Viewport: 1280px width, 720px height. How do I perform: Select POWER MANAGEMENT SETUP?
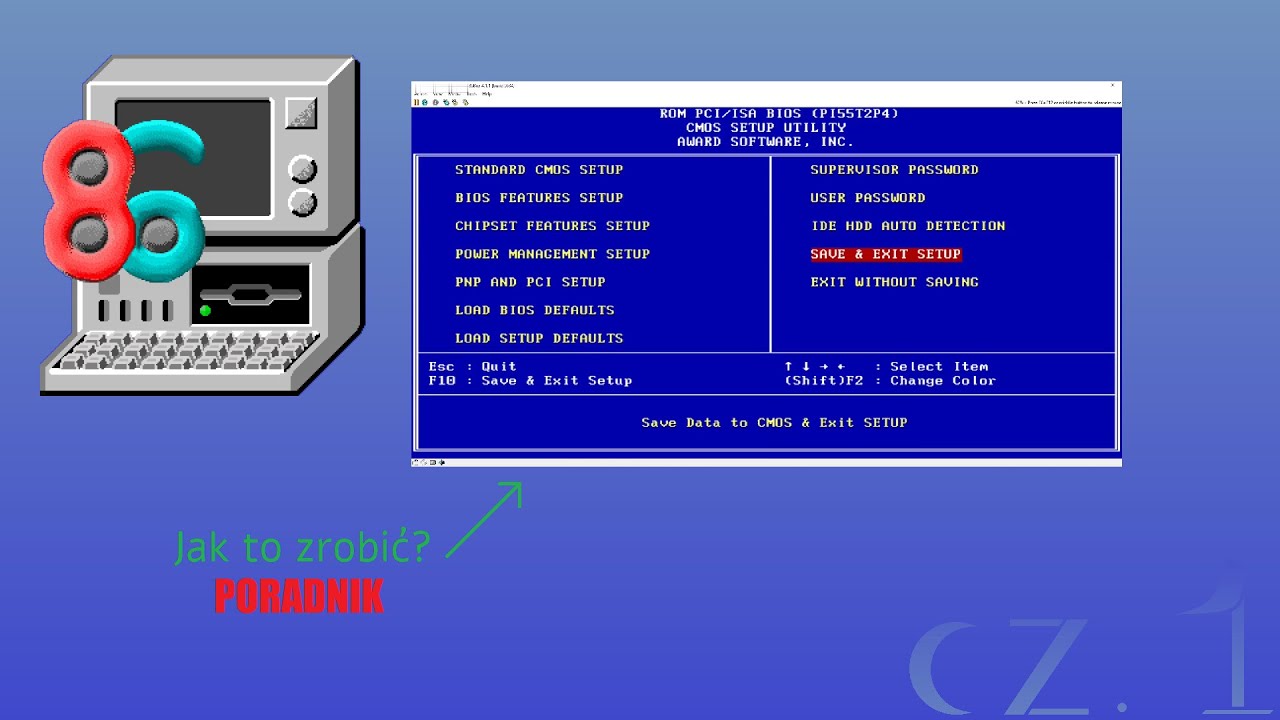552,254
